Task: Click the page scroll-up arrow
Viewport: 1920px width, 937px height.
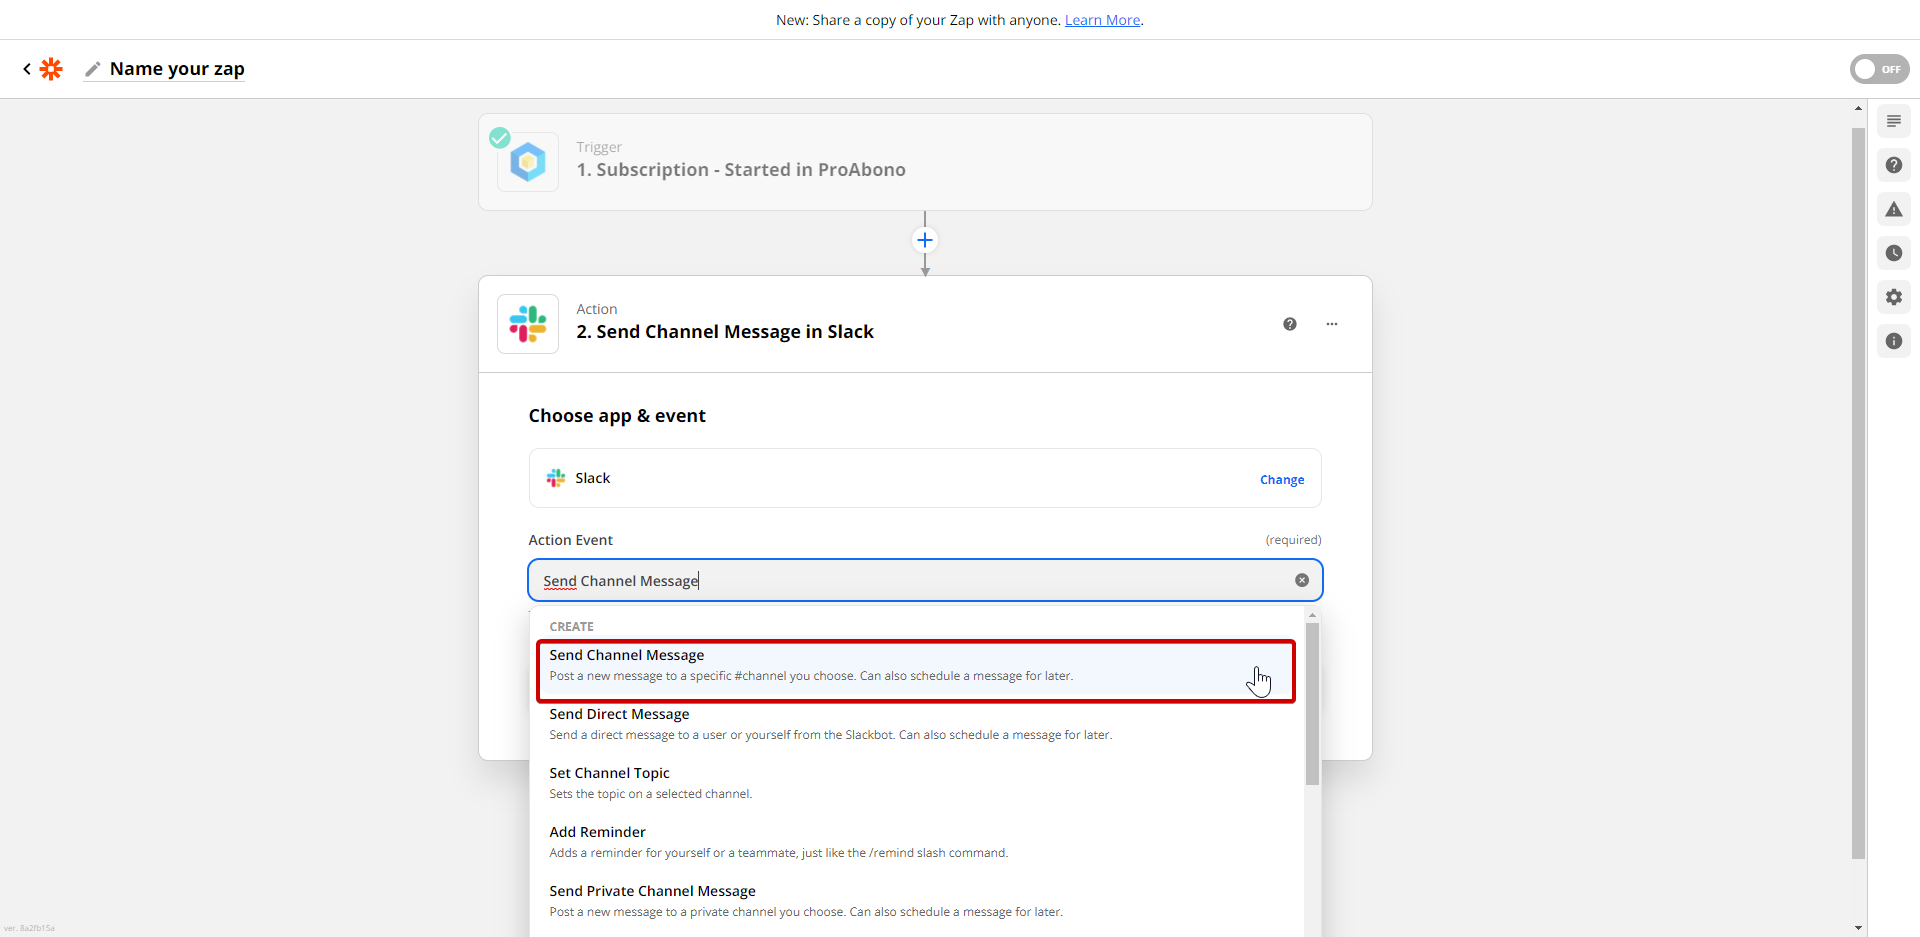Action: [x=1858, y=108]
